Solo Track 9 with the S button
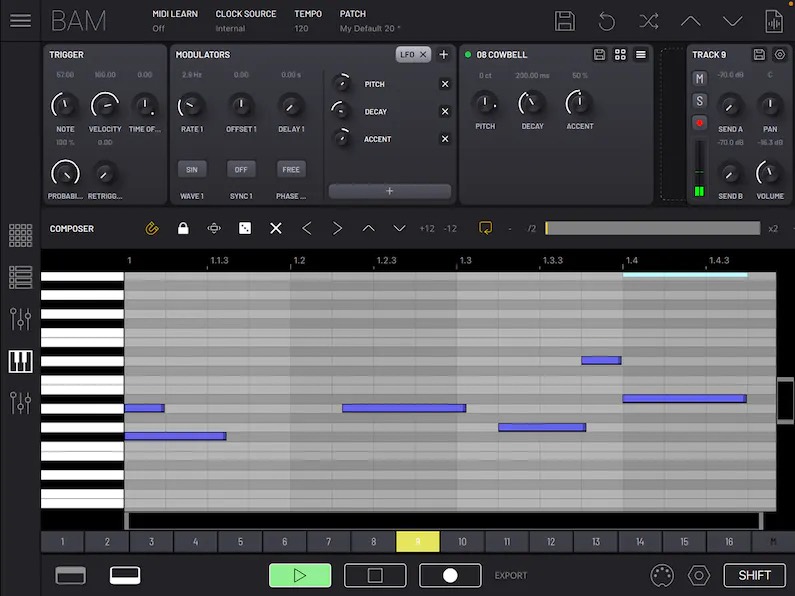This screenshot has width=795, height=596. coord(700,101)
